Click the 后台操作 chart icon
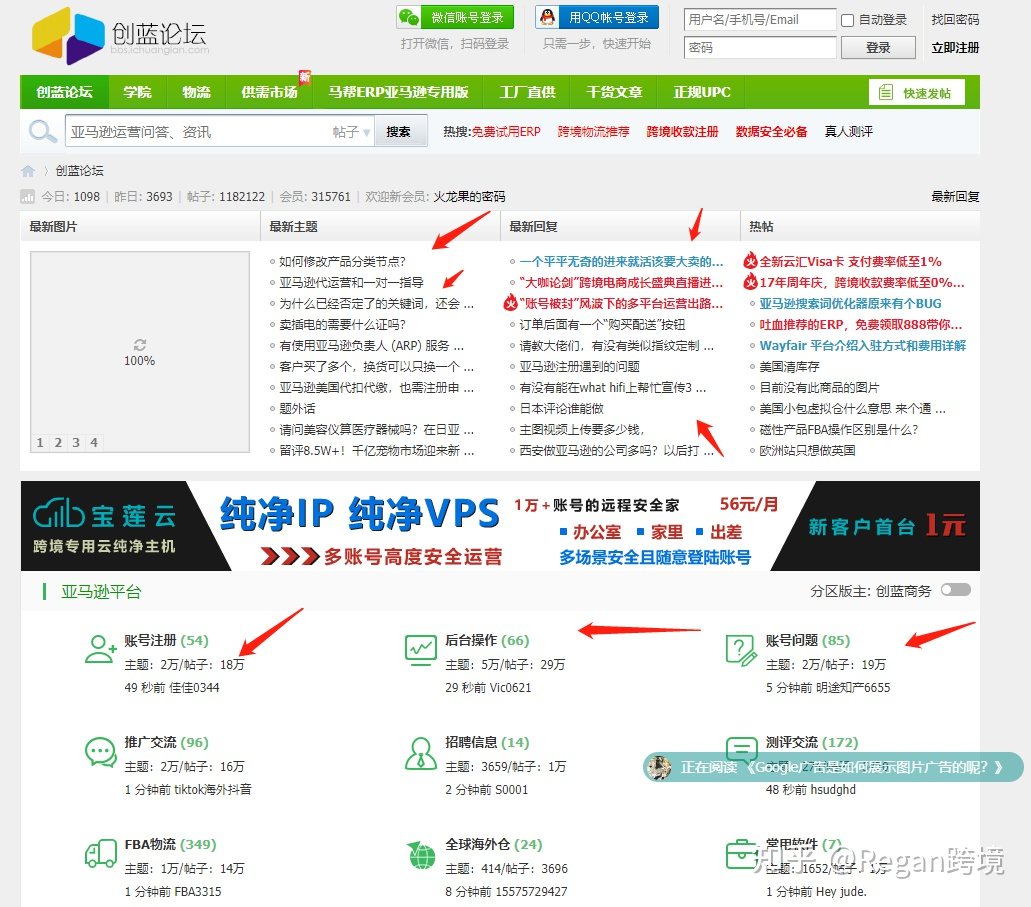Viewport: 1031px width, 907px height. click(420, 648)
